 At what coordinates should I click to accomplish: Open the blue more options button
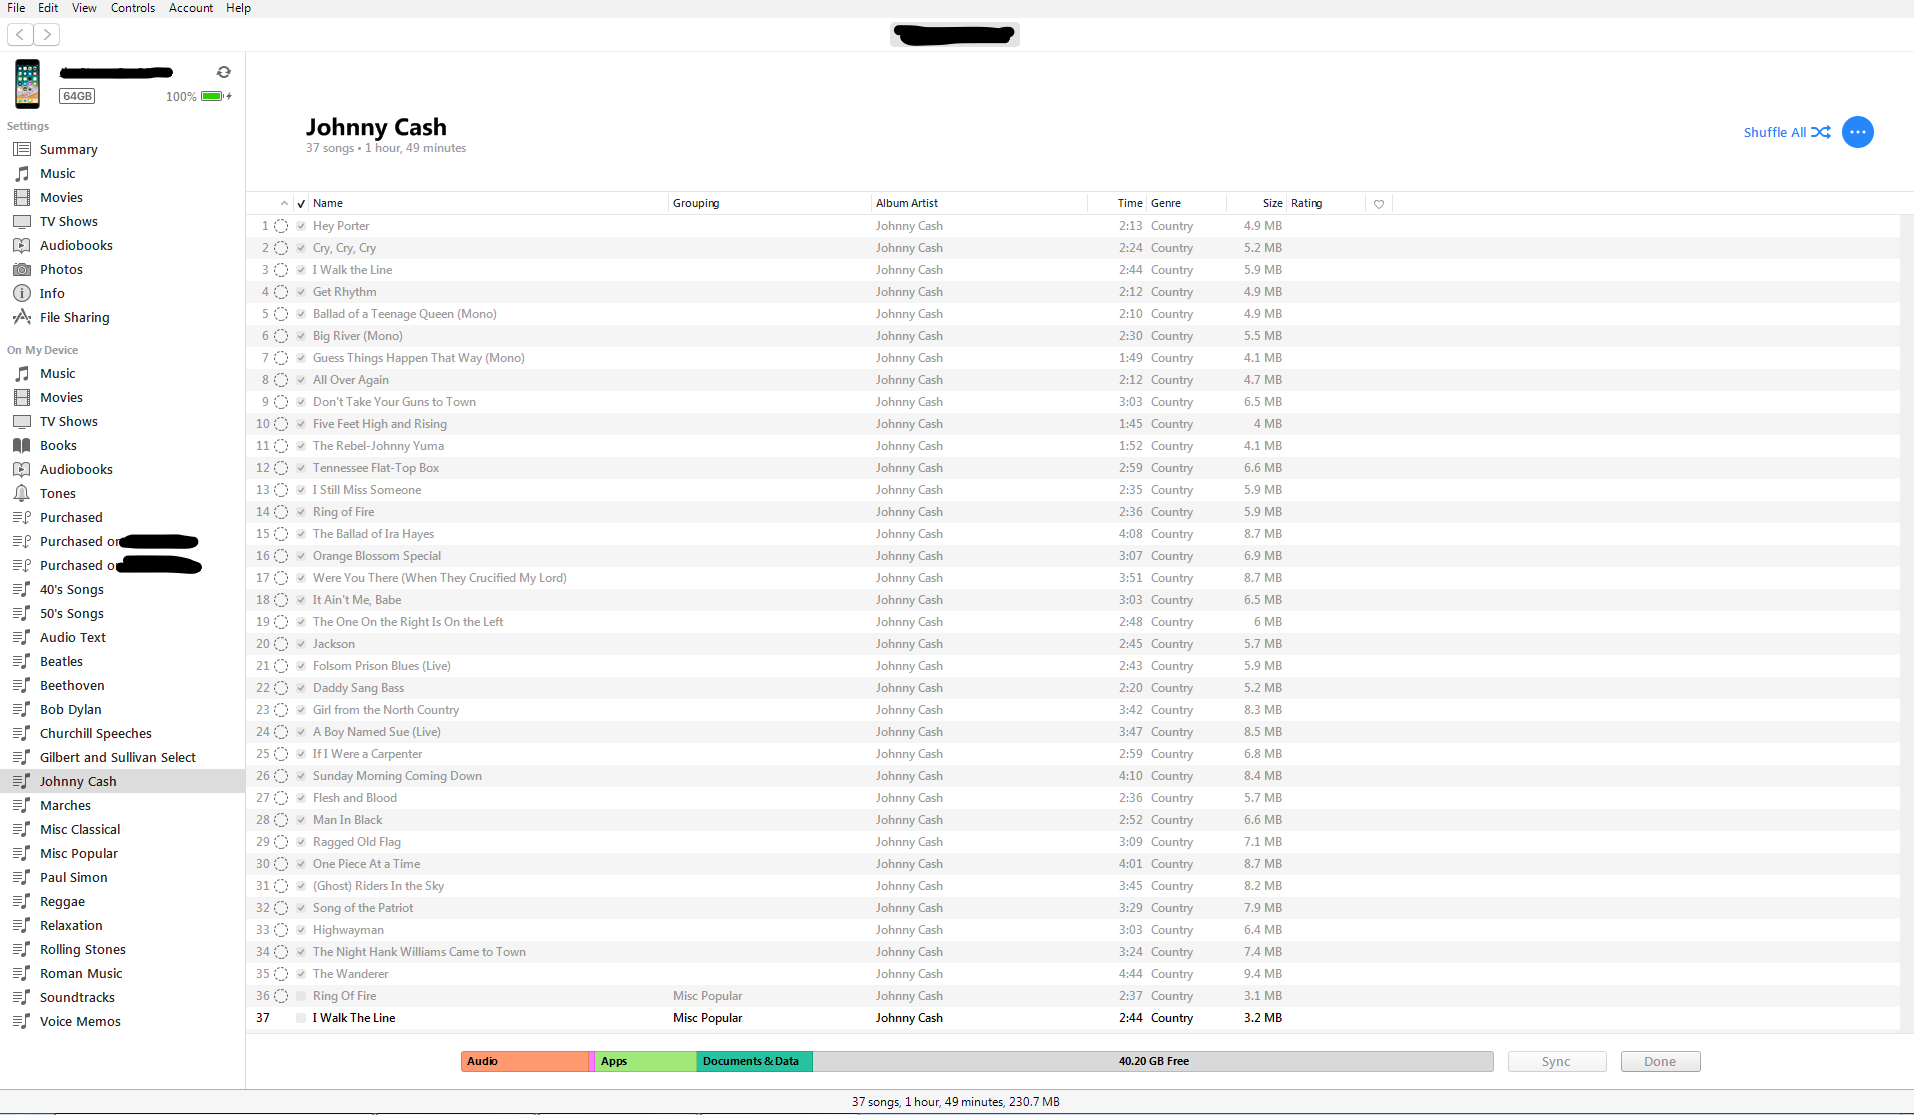tap(1858, 132)
